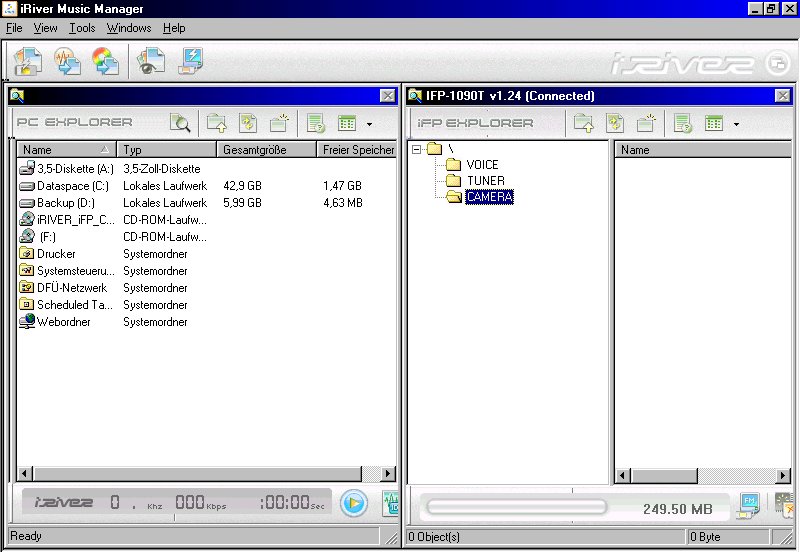Select the Drucker system folder
This screenshot has height=552, width=800.
[x=47, y=254]
